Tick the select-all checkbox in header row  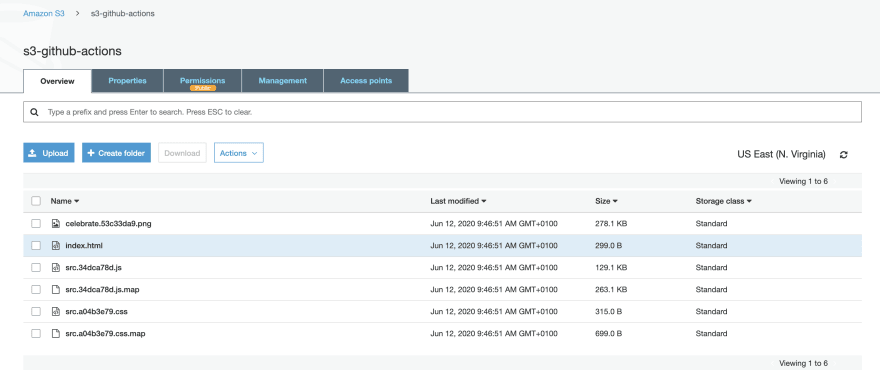36,201
